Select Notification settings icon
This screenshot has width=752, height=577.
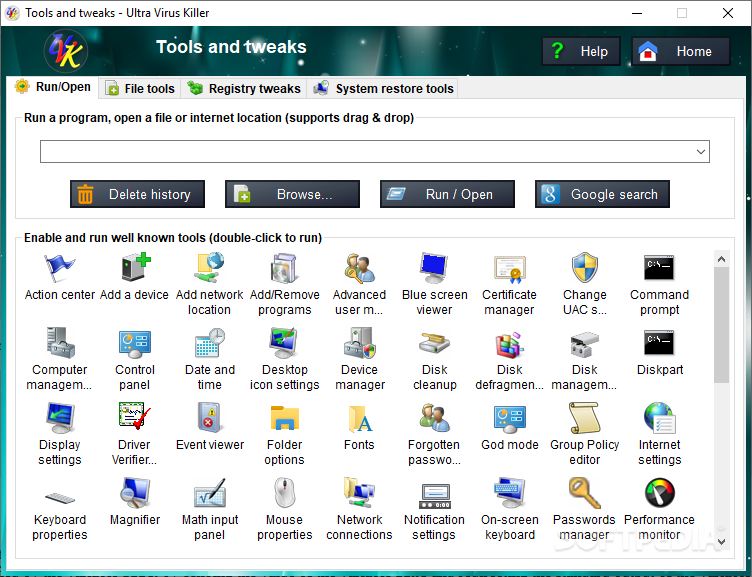[x=435, y=496]
